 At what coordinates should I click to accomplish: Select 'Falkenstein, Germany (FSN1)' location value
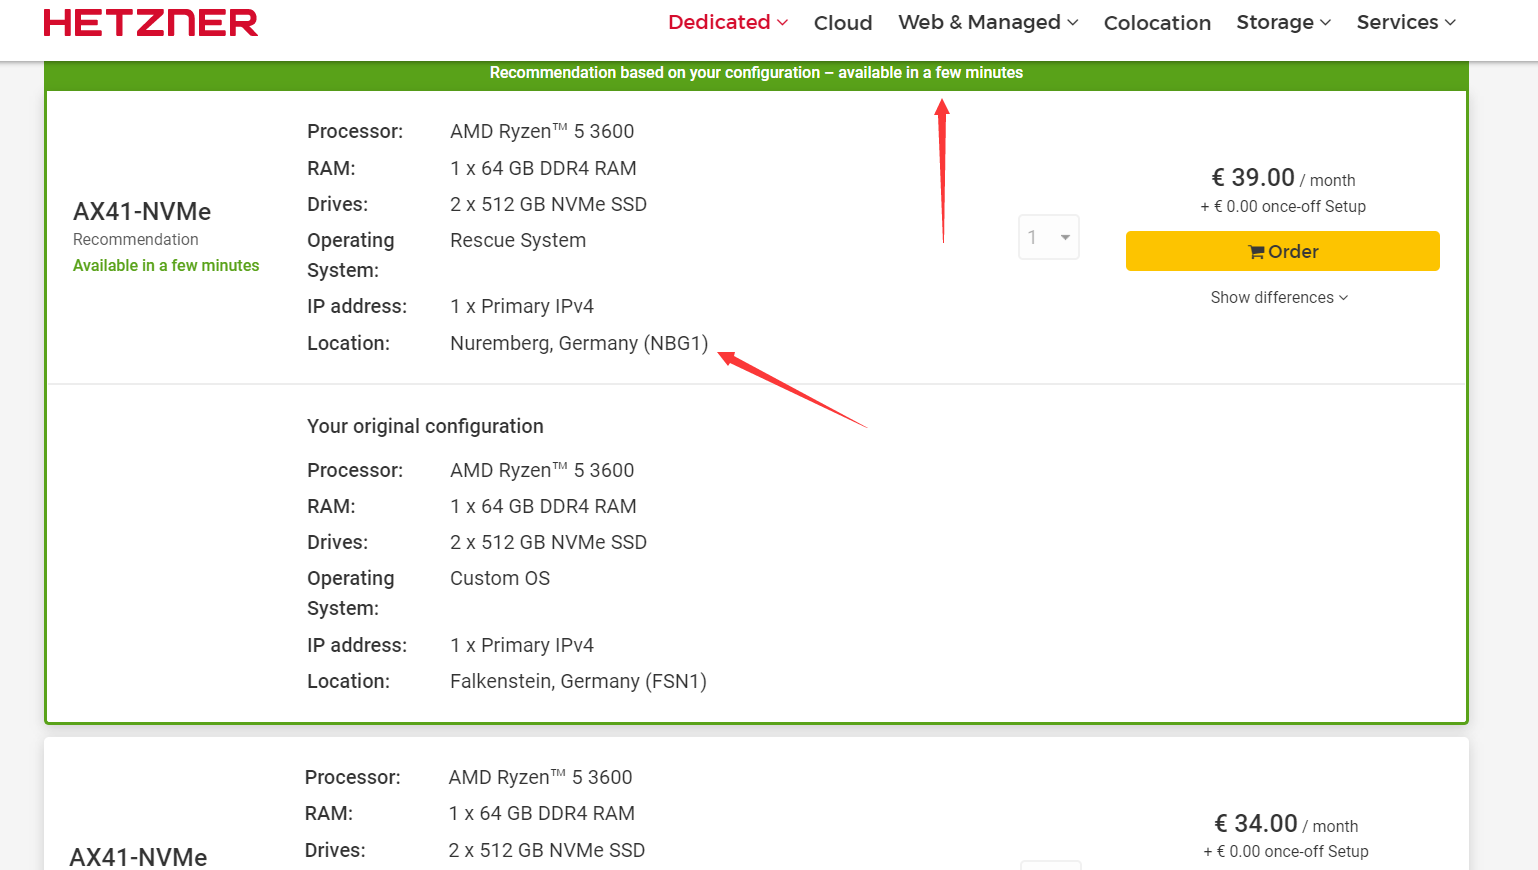pos(578,681)
